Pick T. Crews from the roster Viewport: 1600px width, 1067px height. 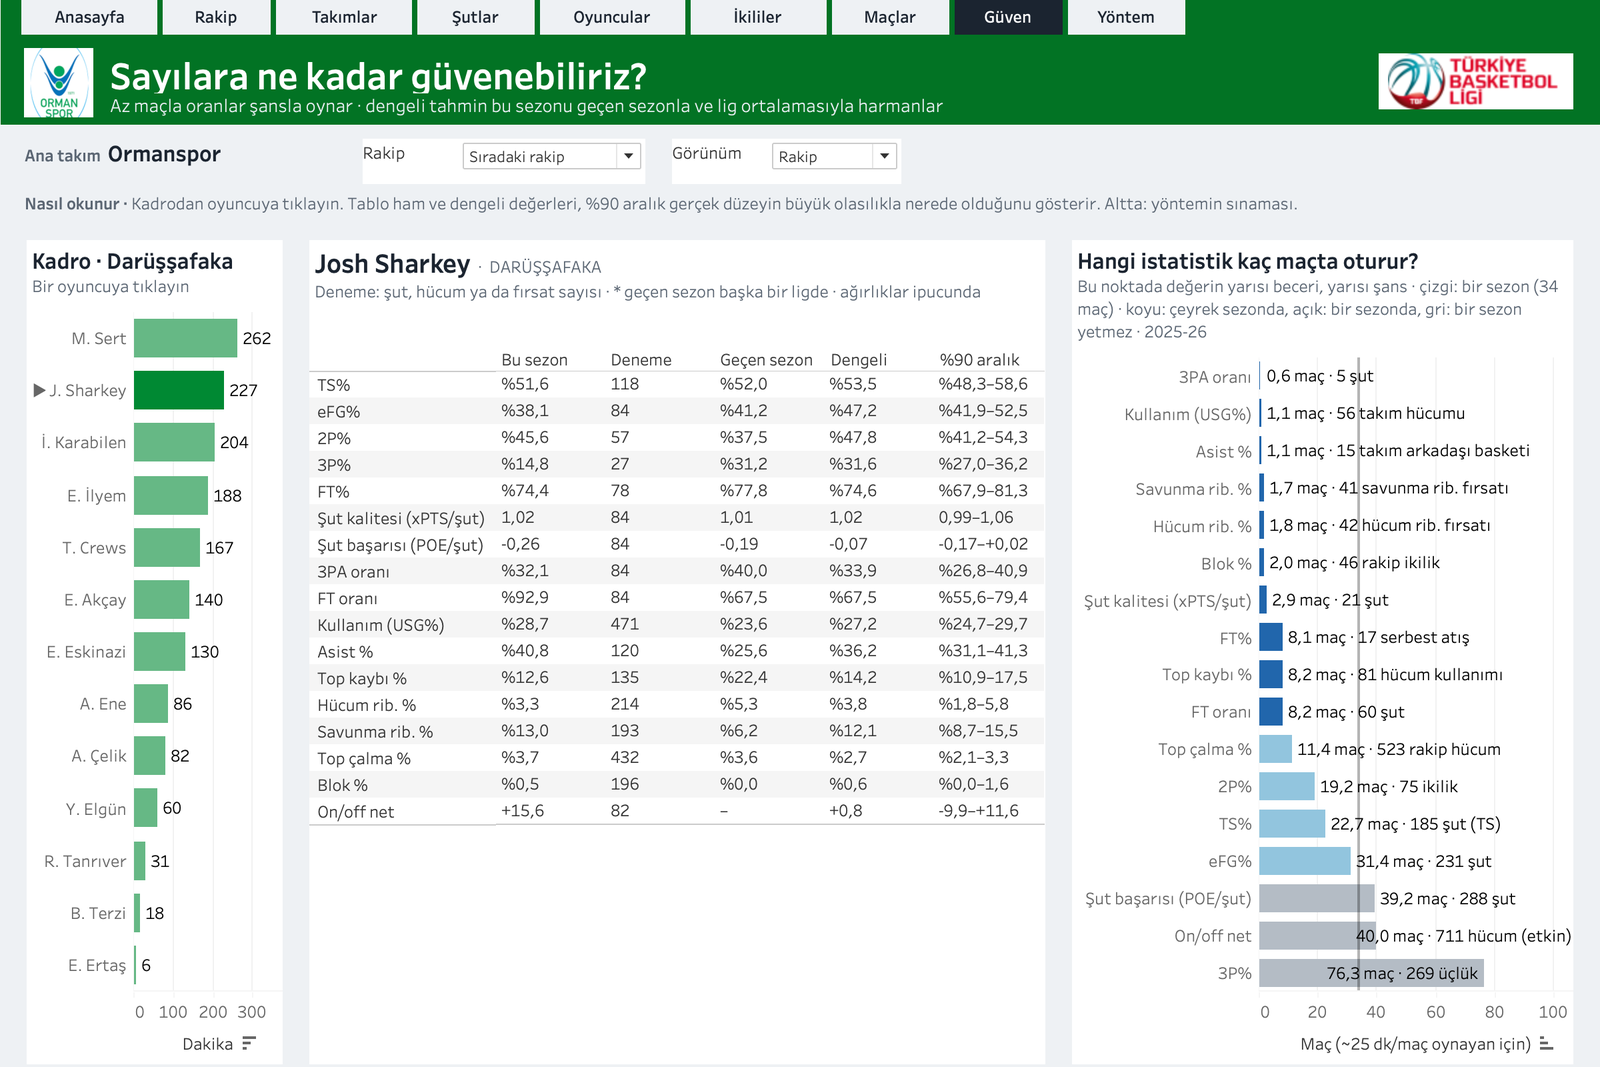(x=167, y=547)
